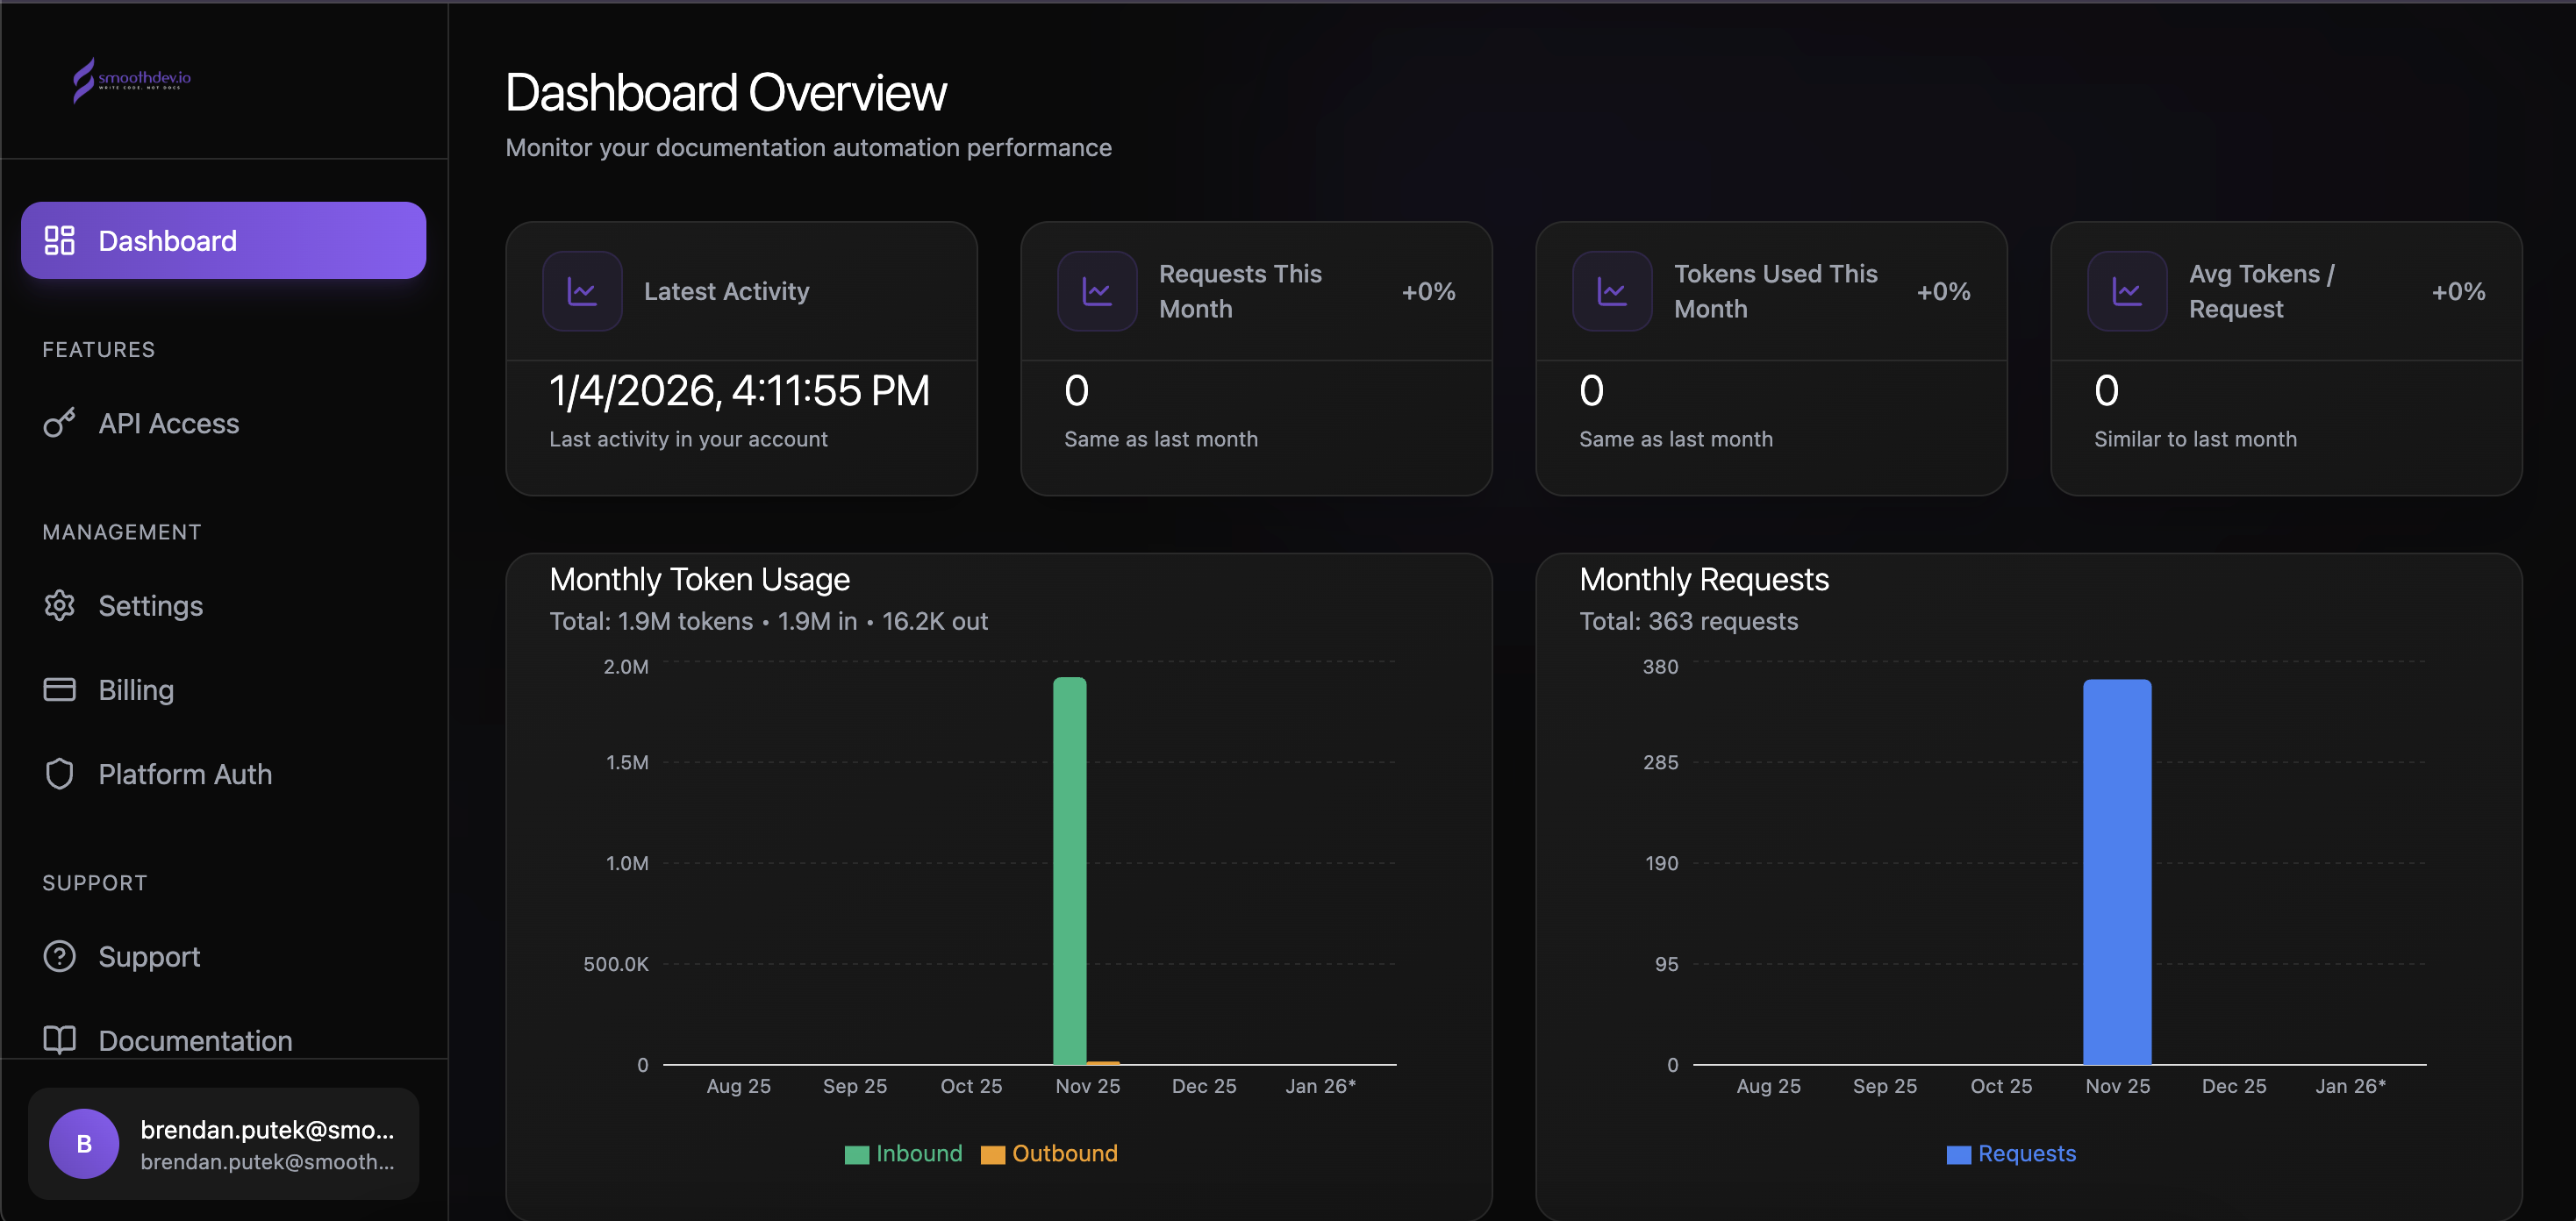The height and width of the screenshot is (1221, 2576).
Task: Open the Documentation link
Action: pos(195,1039)
